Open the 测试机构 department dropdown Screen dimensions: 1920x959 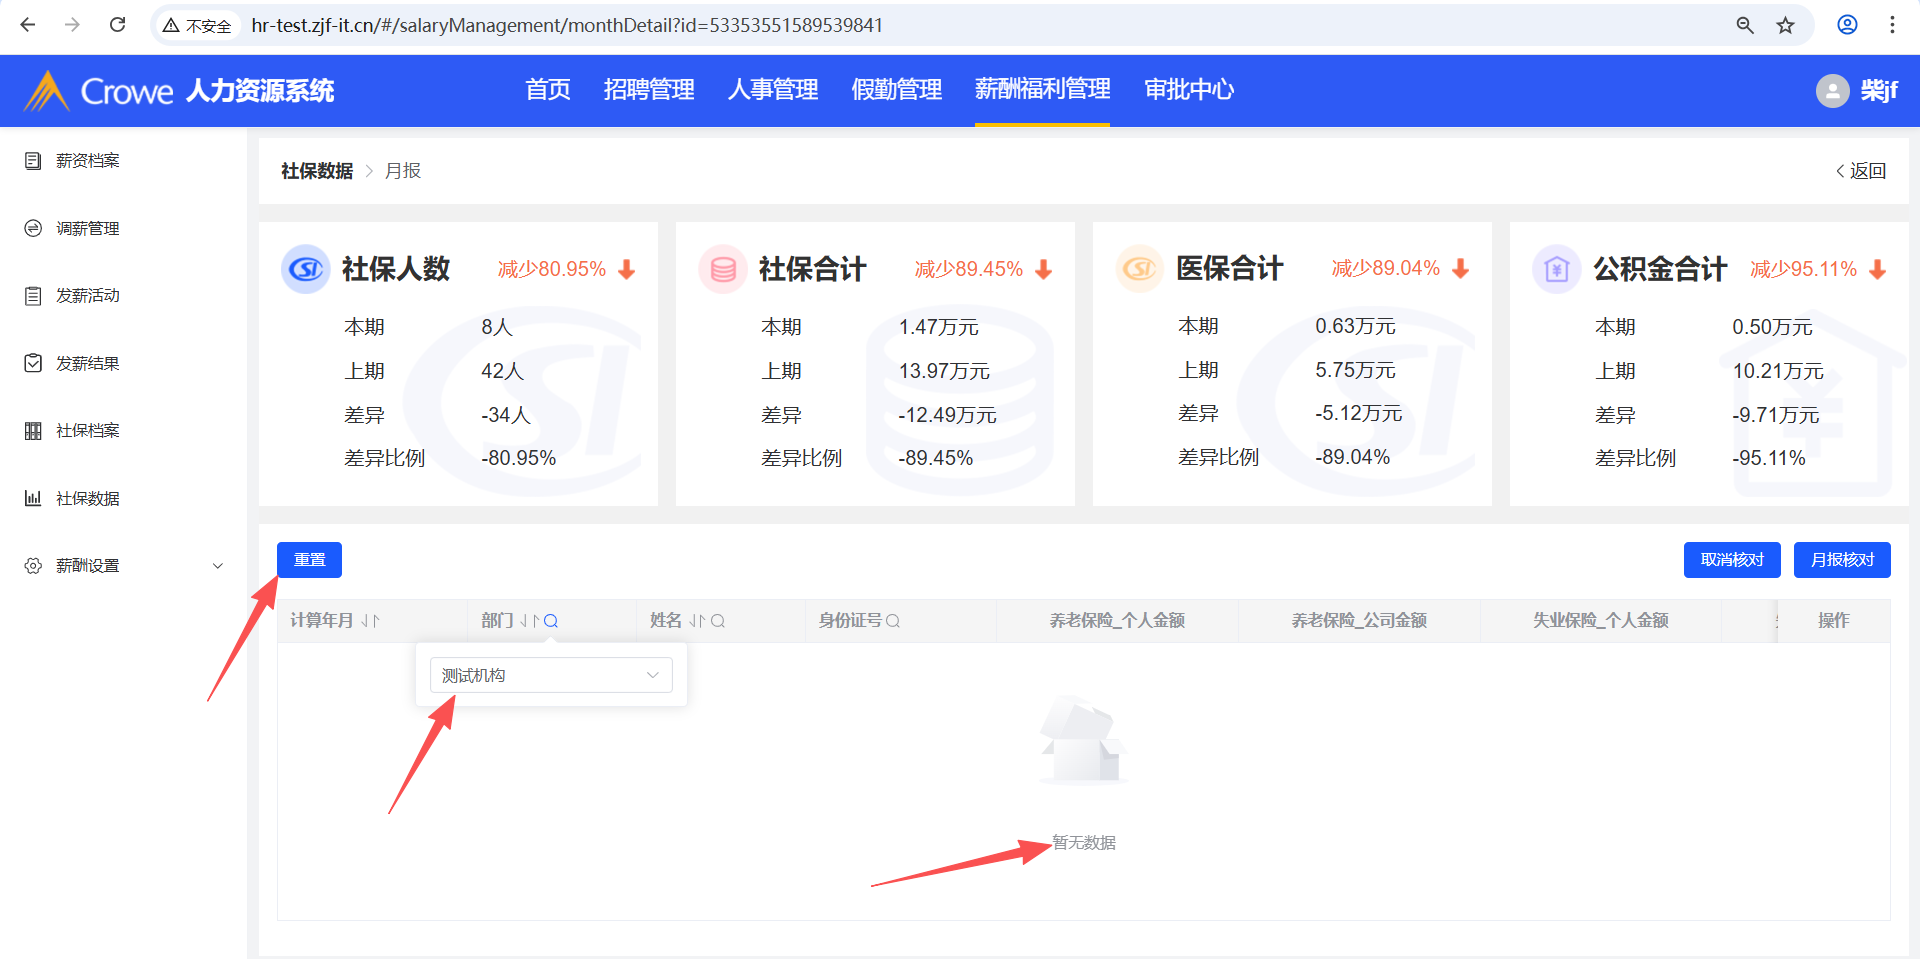[x=551, y=675]
